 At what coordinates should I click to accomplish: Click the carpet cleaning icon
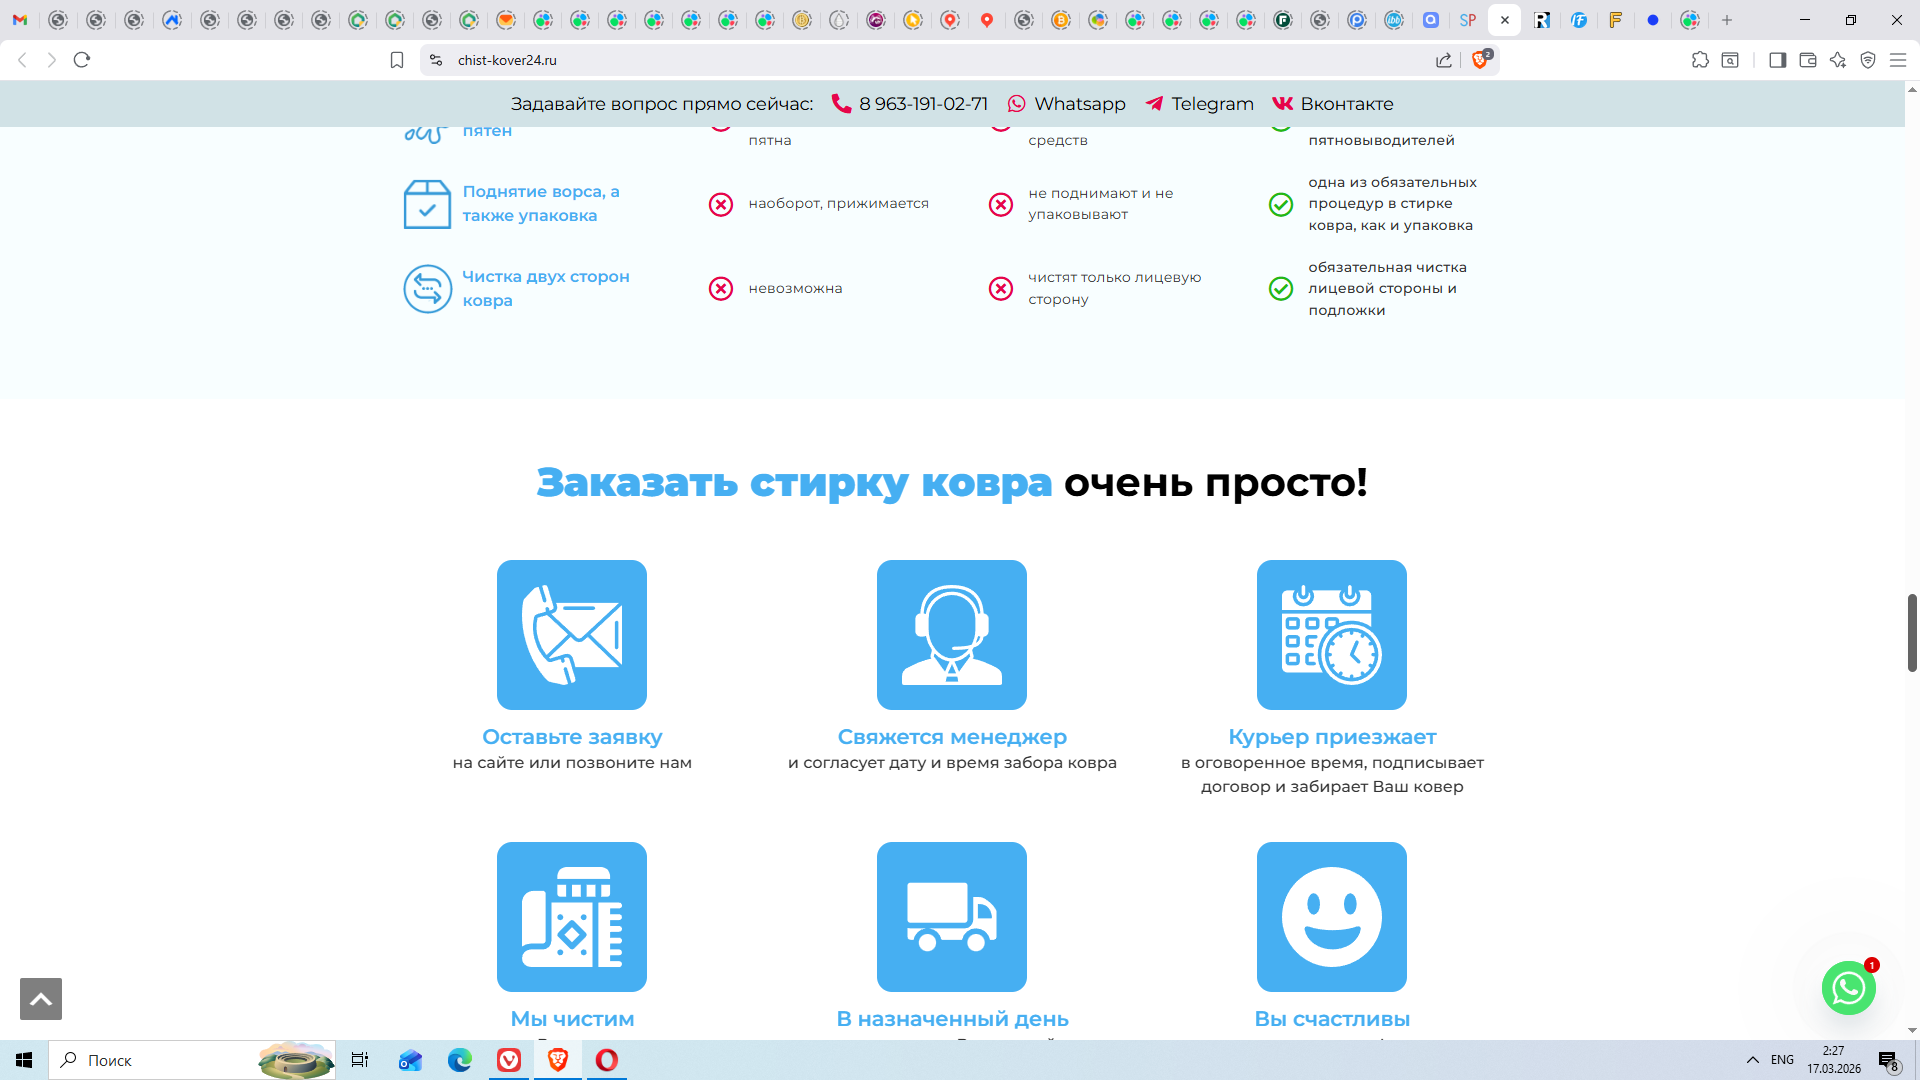tap(572, 917)
